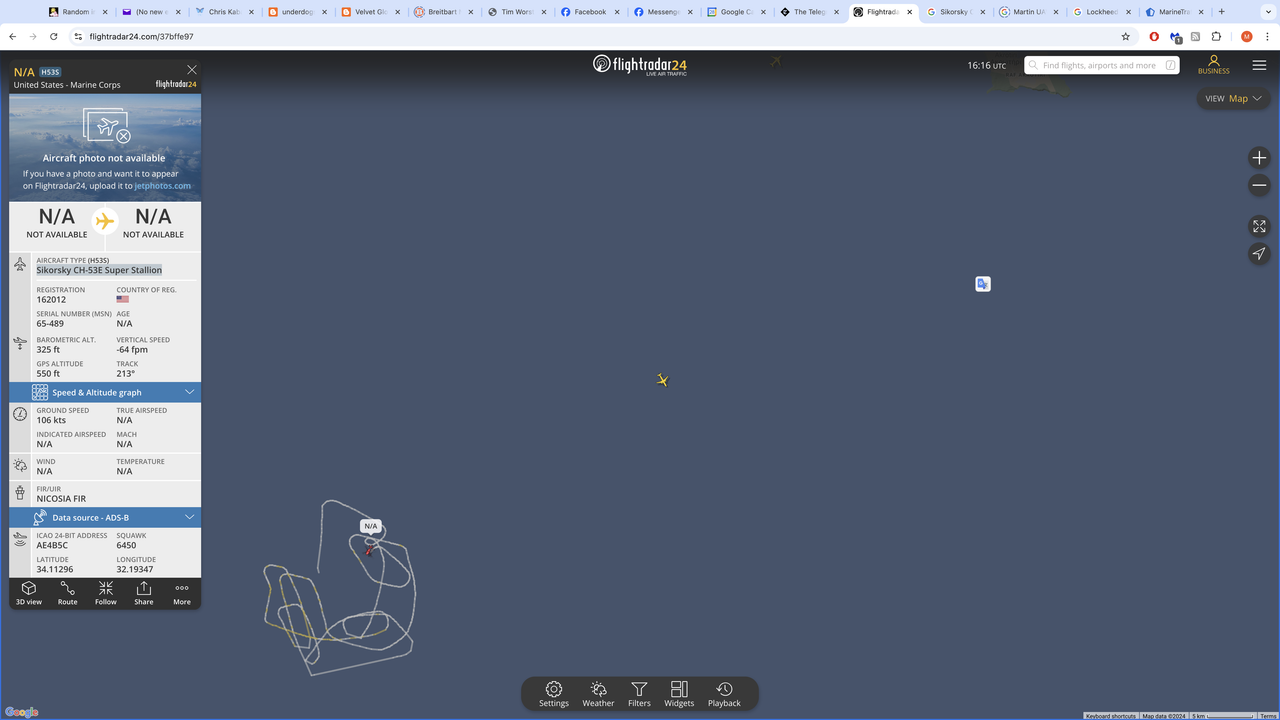Select the Sikorsky CH-53E Super Stallion text

[x=99, y=270]
